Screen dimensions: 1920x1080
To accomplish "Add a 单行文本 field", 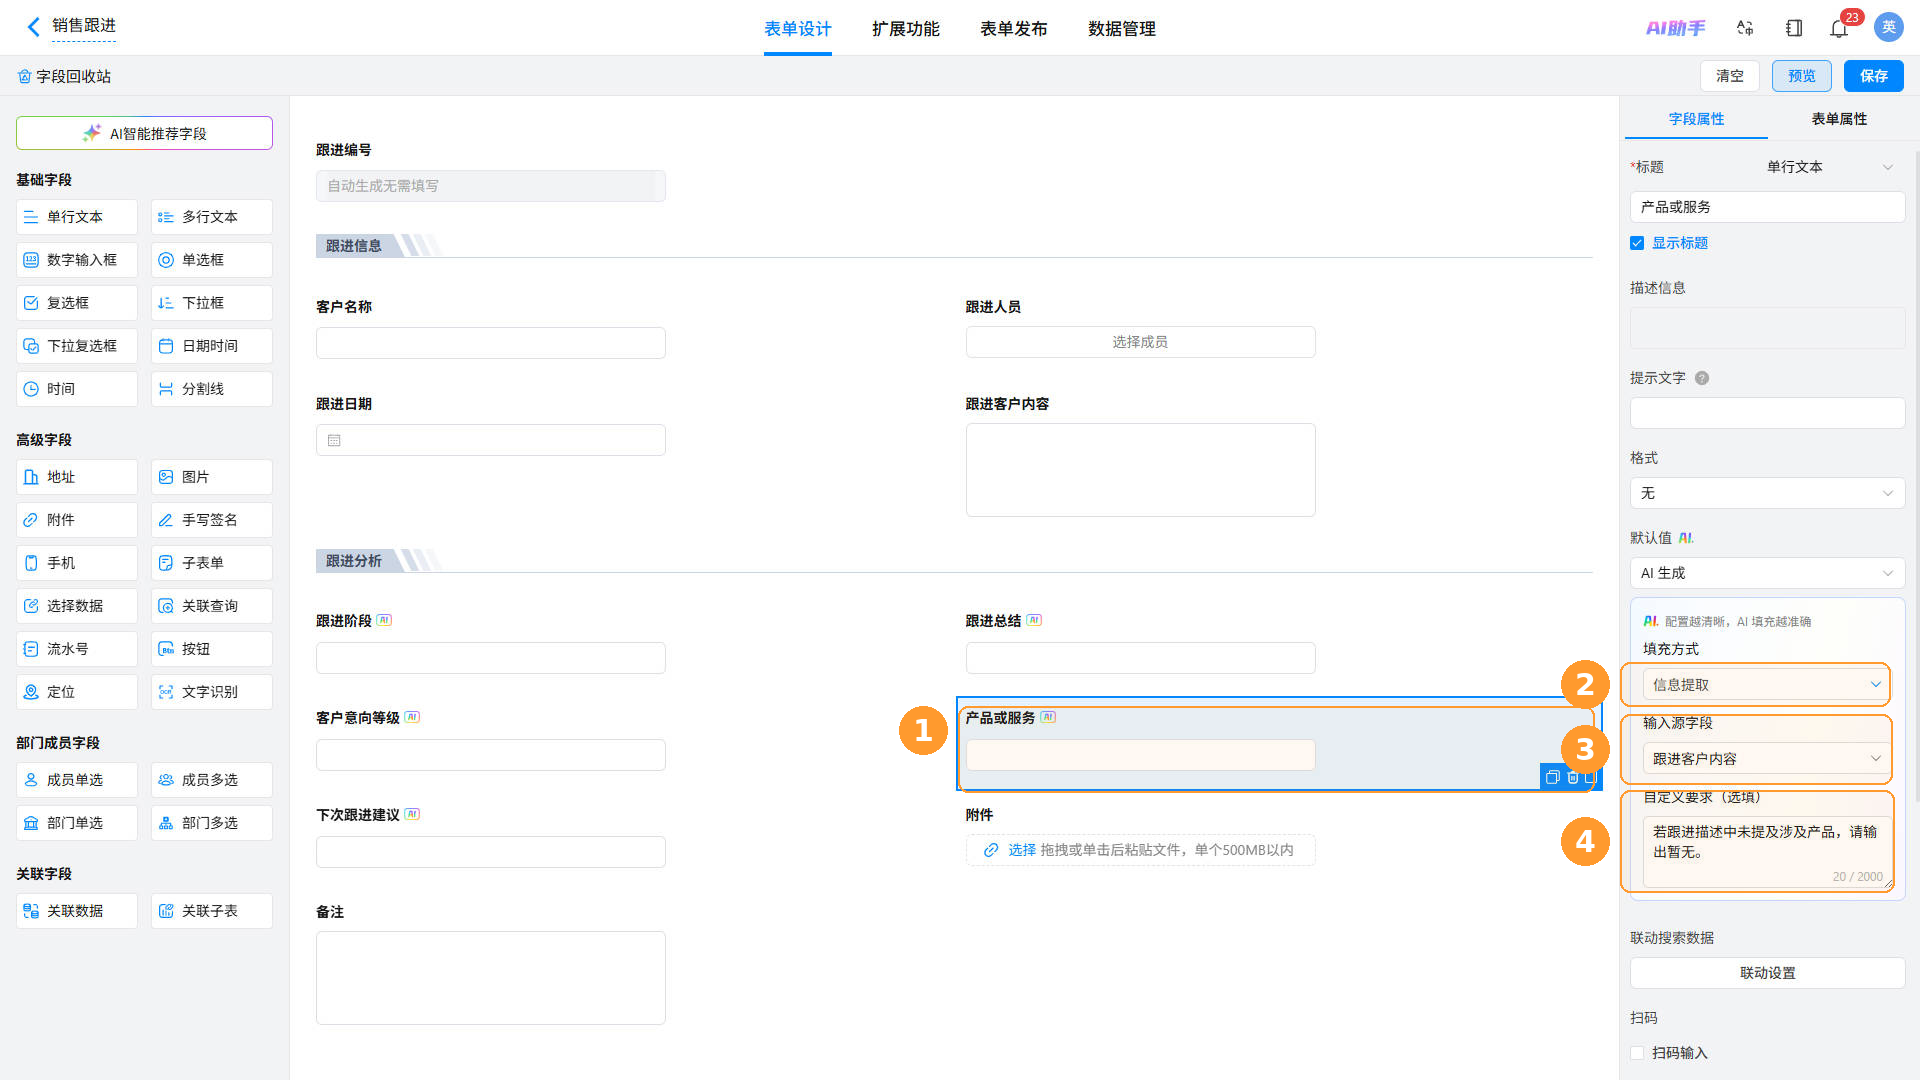I will (x=77, y=217).
